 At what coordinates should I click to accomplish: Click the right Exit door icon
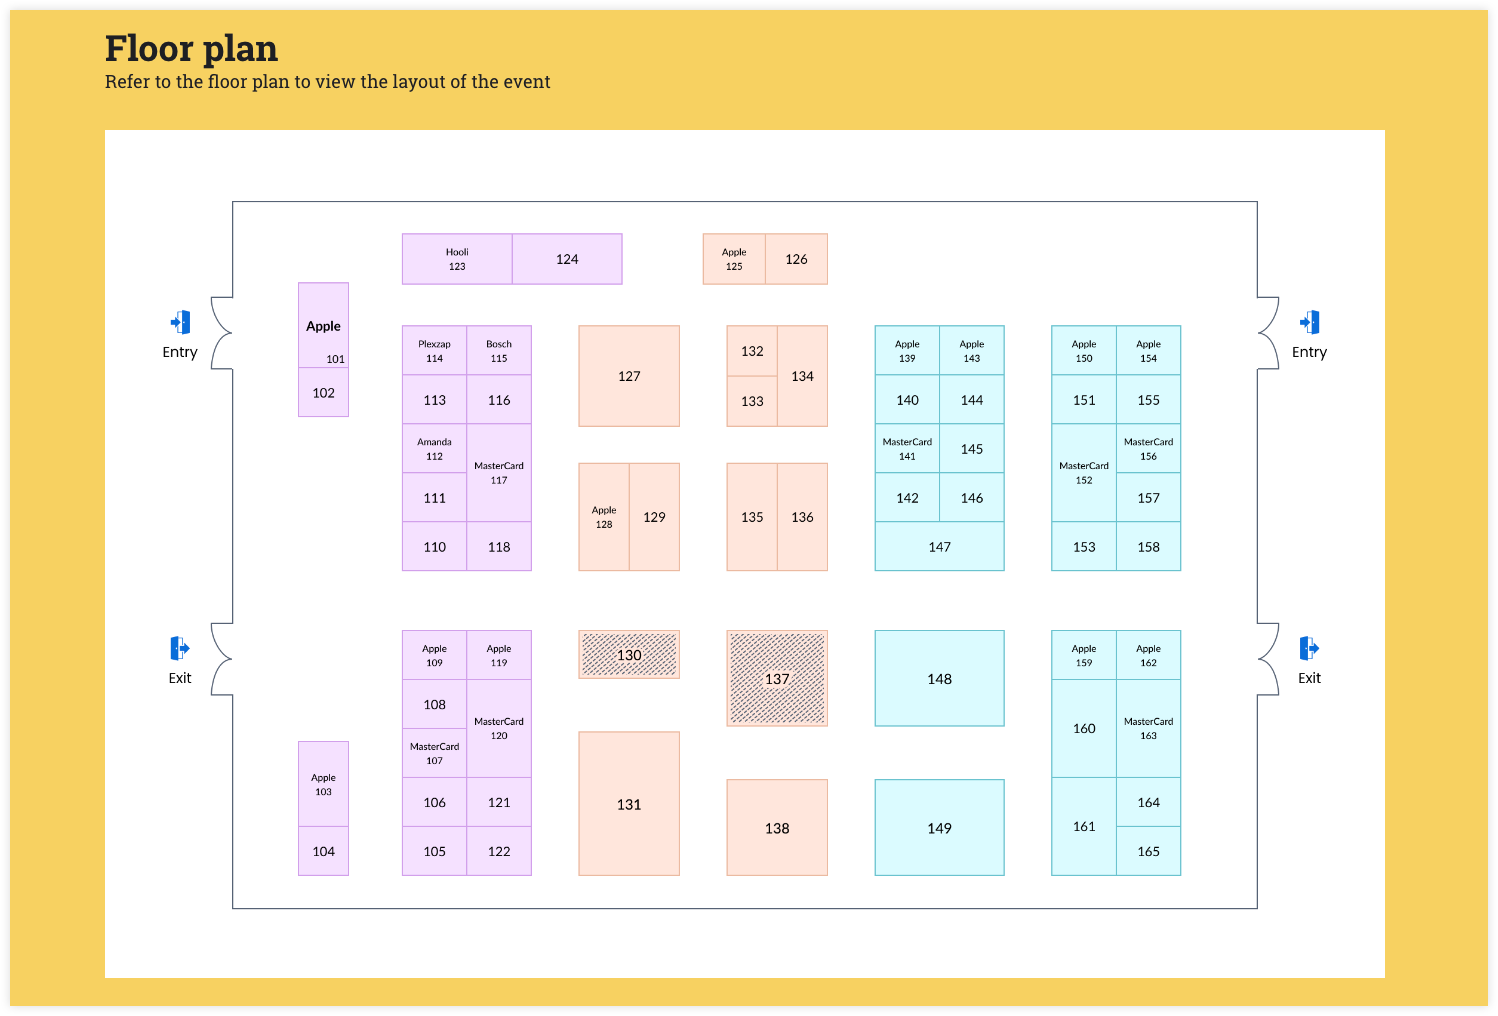point(1309,648)
